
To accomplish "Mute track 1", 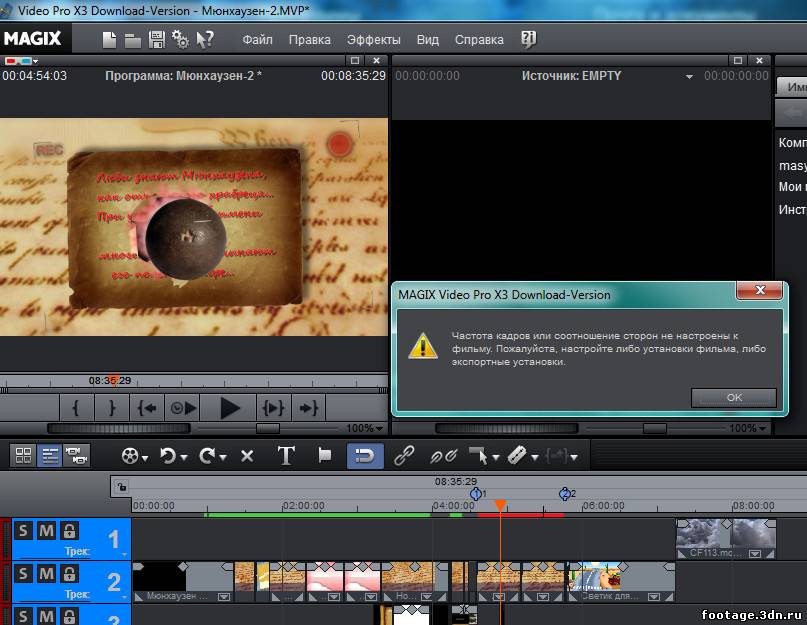I will (x=46, y=530).
